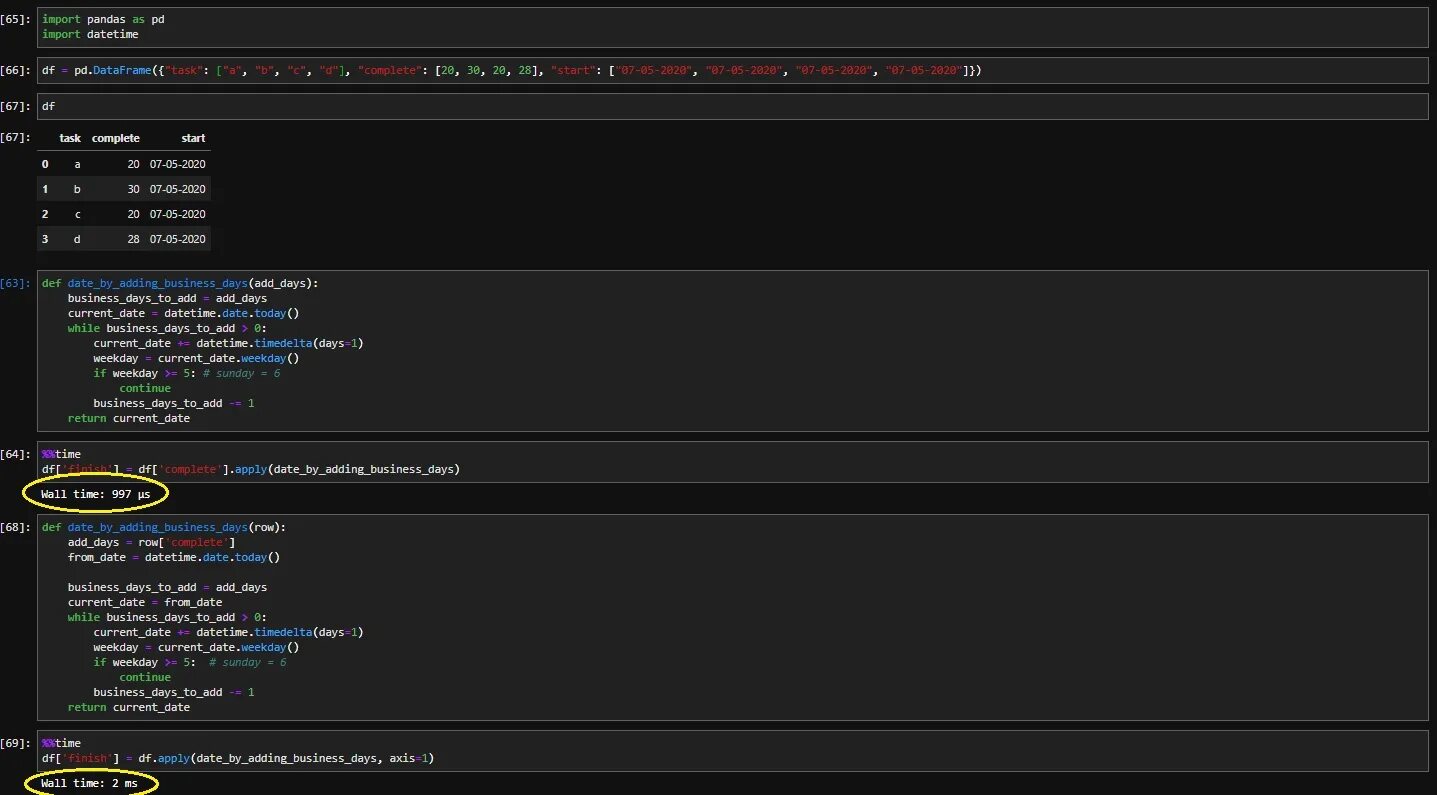Click 'return current_date' line in cell [63]

coord(129,418)
